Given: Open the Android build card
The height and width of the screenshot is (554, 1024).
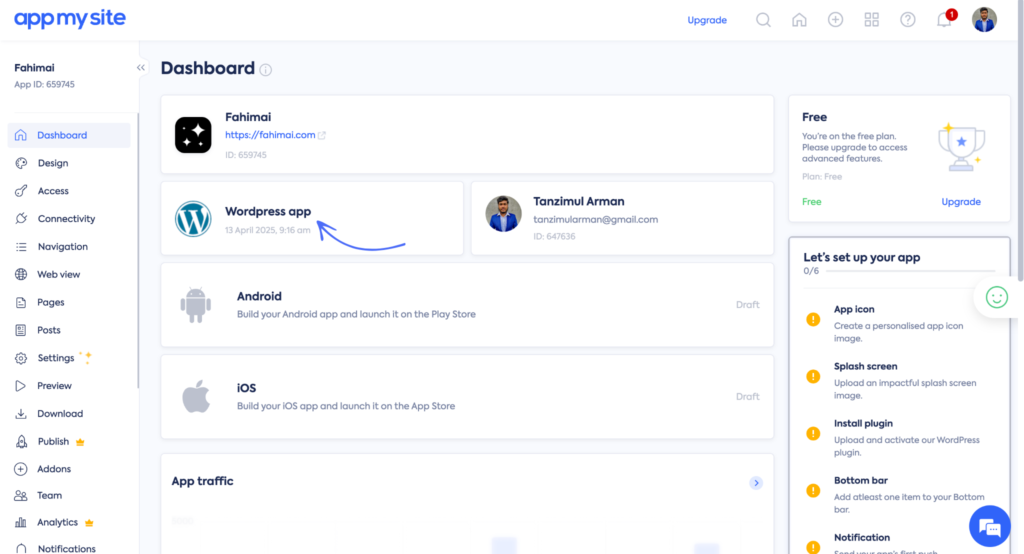Looking at the screenshot, I should [467, 304].
